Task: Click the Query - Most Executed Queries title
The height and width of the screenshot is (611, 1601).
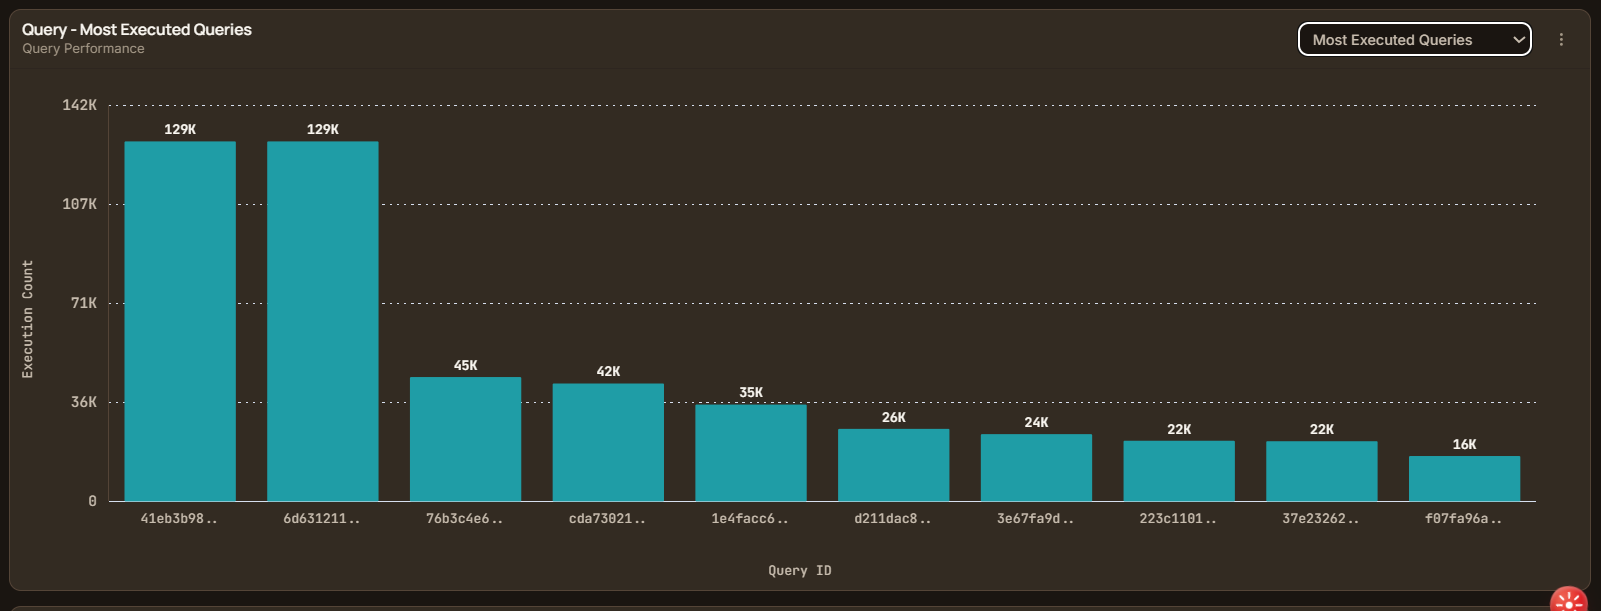Action: pyautogui.click(x=137, y=30)
